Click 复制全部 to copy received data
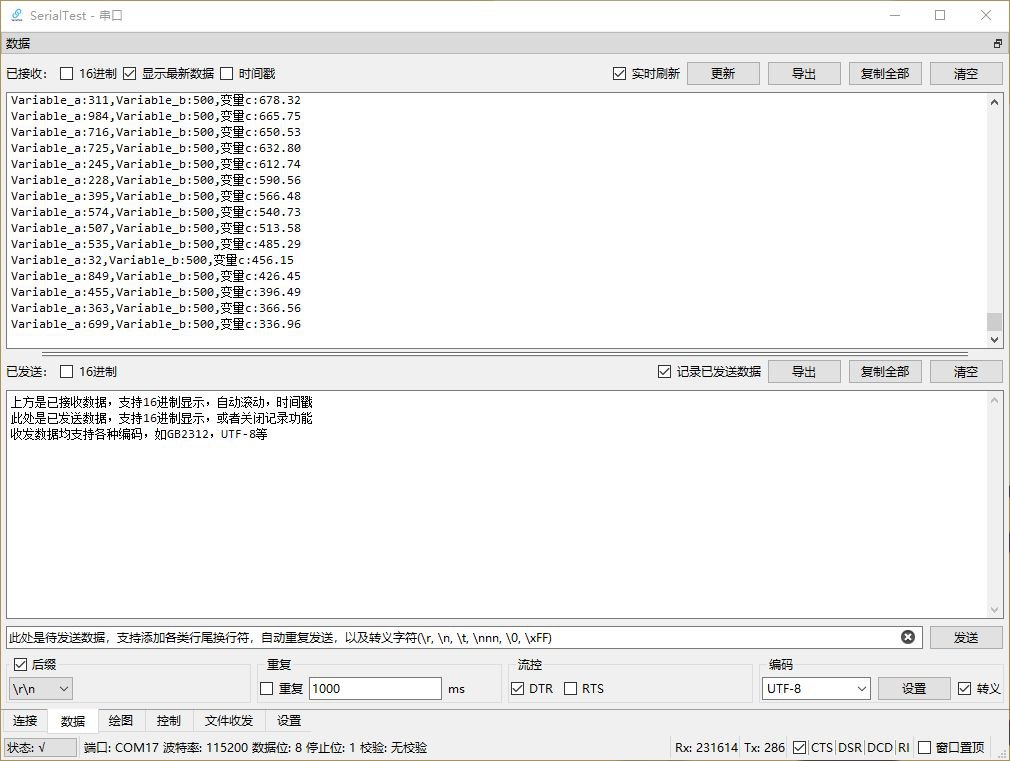Viewport: 1010px width, 761px height. (x=884, y=72)
